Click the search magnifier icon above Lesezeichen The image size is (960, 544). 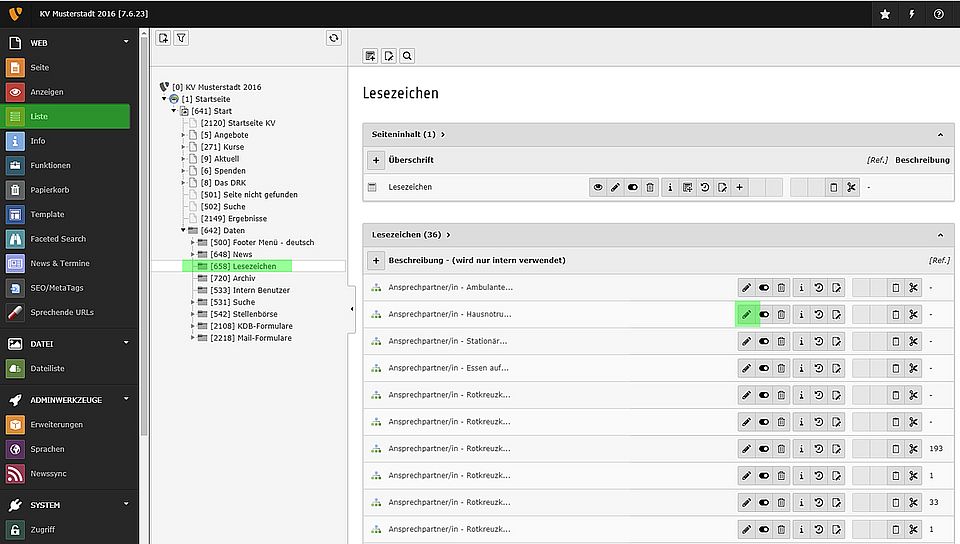click(407, 56)
